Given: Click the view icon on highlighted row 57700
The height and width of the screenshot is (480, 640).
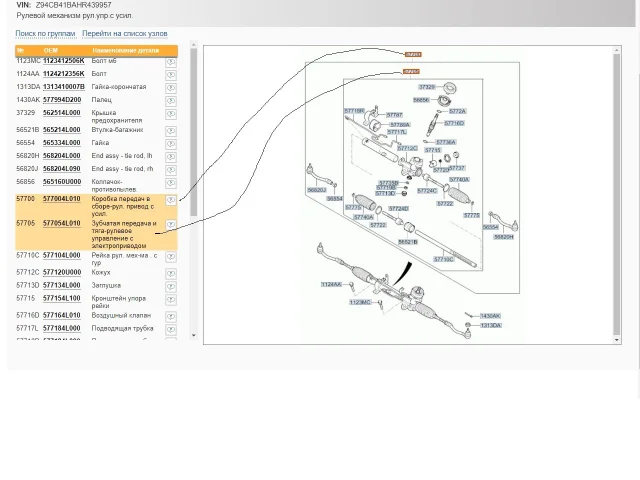Looking at the screenshot, I should pos(170,200).
